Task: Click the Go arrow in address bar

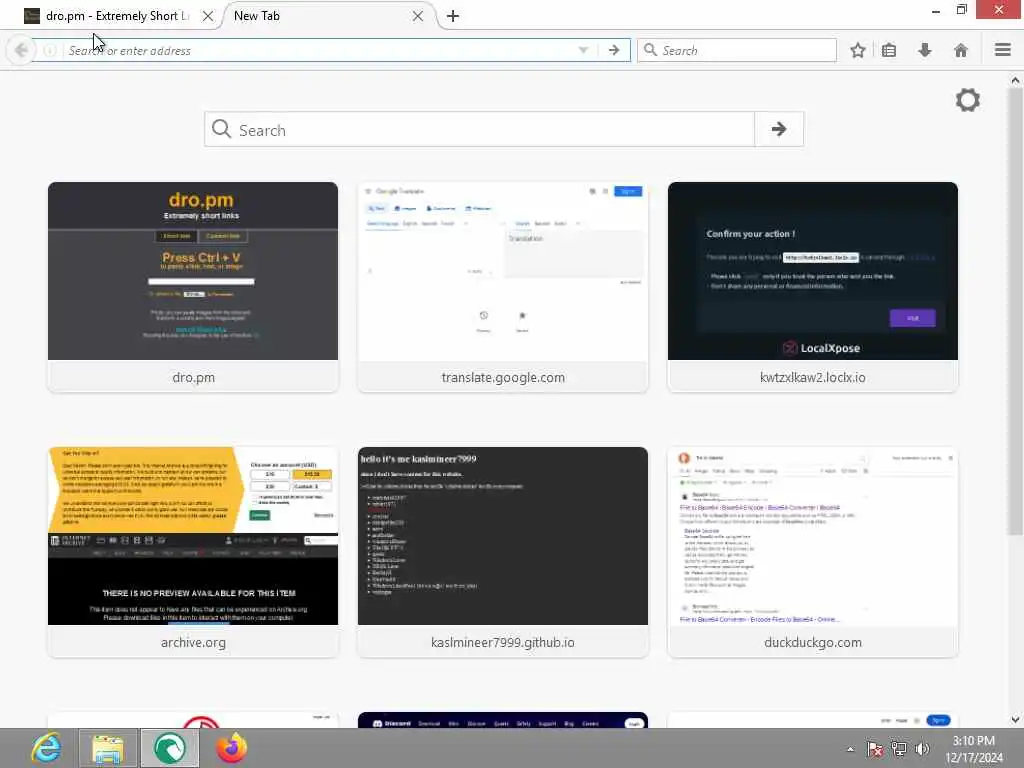Action: click(x=614, y=50)
